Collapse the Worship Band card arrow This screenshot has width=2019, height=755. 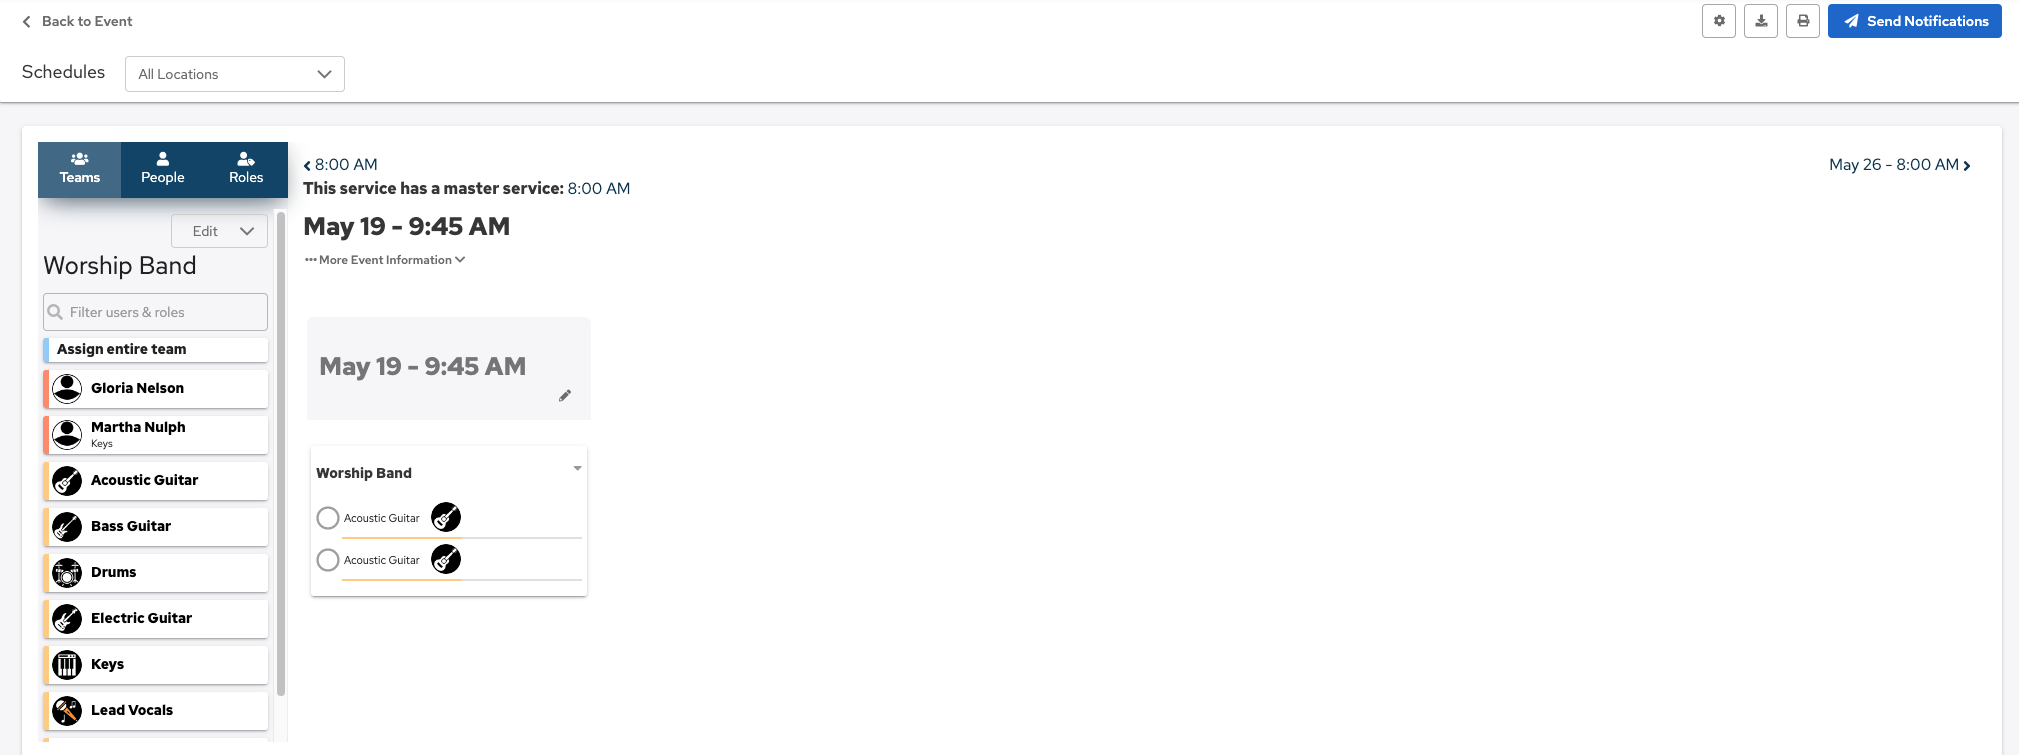[x=577, y=469]
